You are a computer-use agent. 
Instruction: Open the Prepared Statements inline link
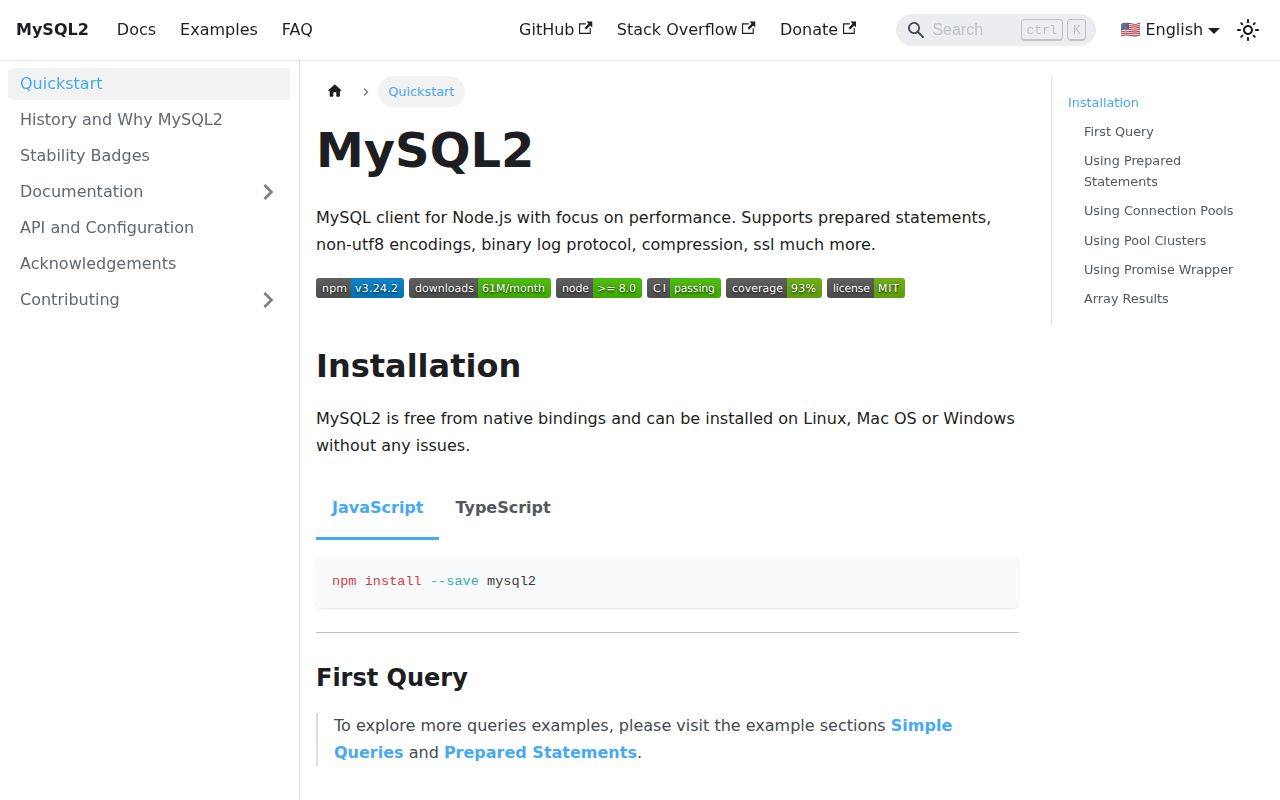(x=540, y=752)
